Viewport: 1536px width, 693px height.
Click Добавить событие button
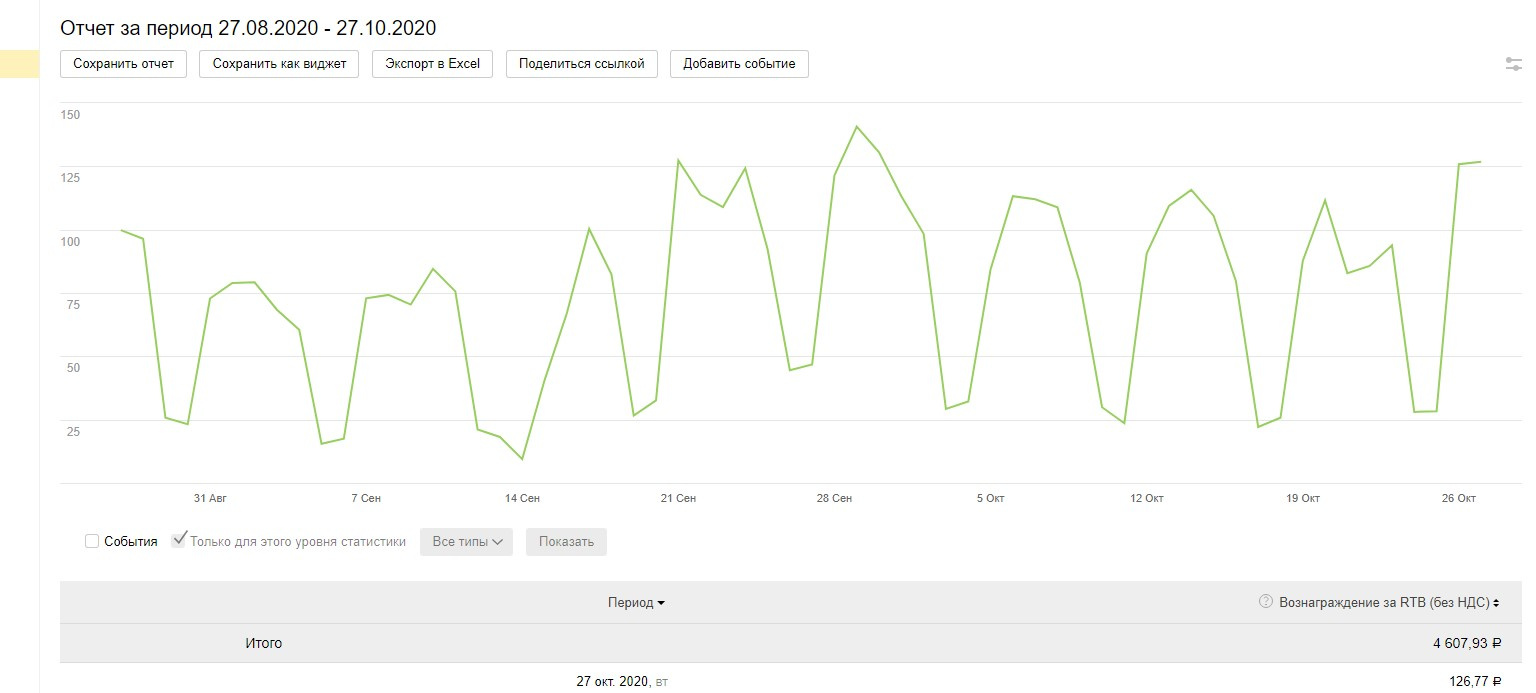coord(739,64)
